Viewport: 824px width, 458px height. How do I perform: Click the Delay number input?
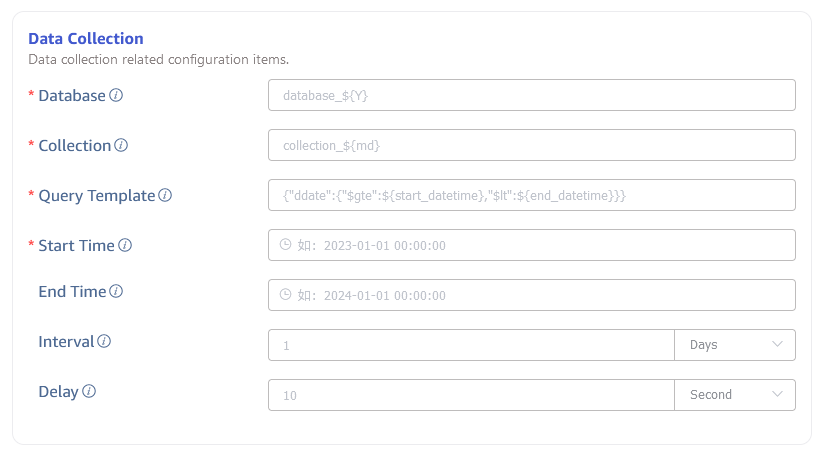(471, 395)
